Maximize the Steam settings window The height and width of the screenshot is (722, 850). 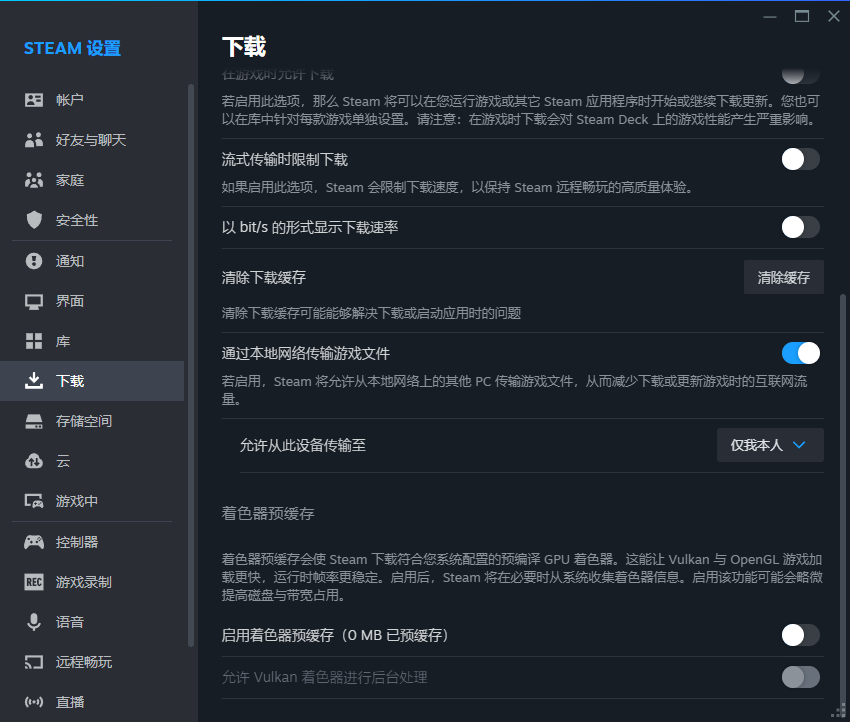pyautogui.click(x=802, y=16)
